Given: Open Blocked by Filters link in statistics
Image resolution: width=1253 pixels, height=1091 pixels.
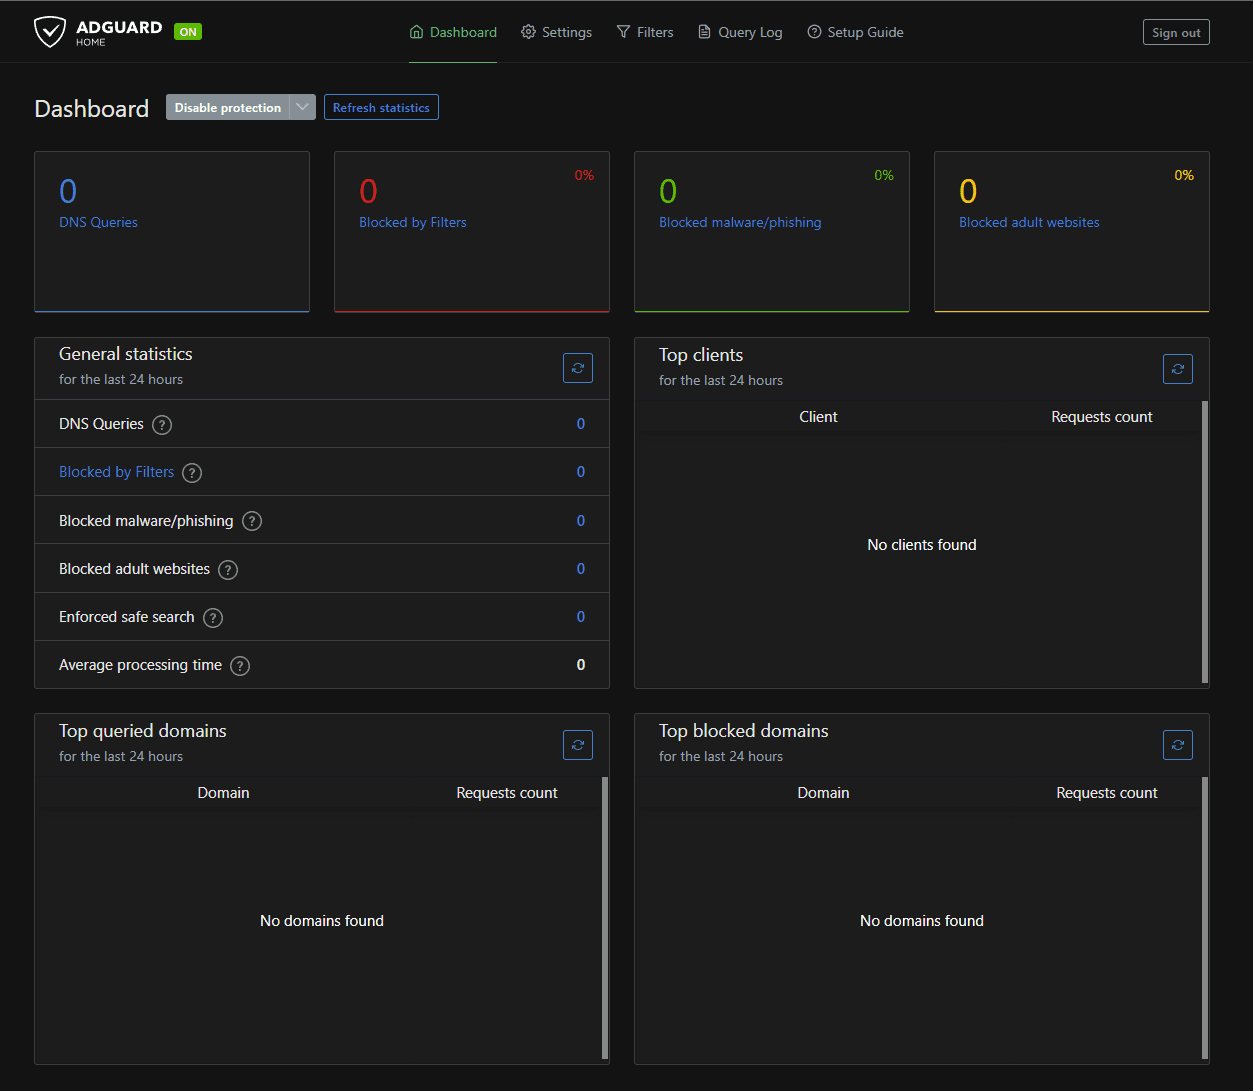Looking at the screenshot, I should coord(116,472).
